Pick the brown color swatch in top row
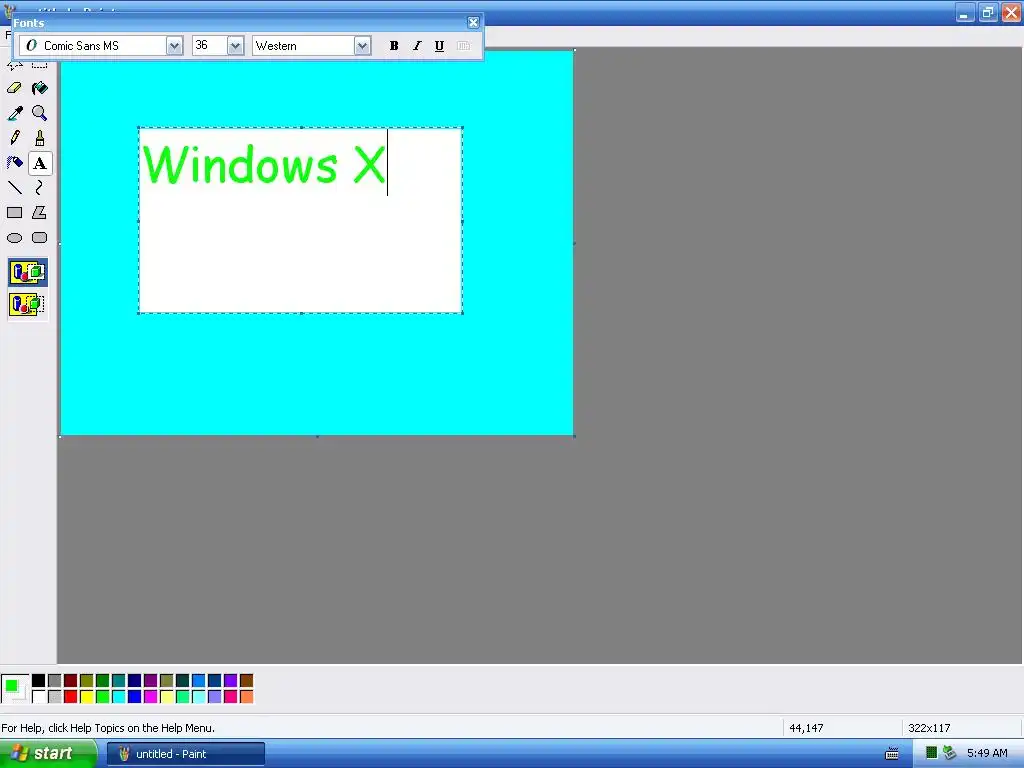 [247, 681]
